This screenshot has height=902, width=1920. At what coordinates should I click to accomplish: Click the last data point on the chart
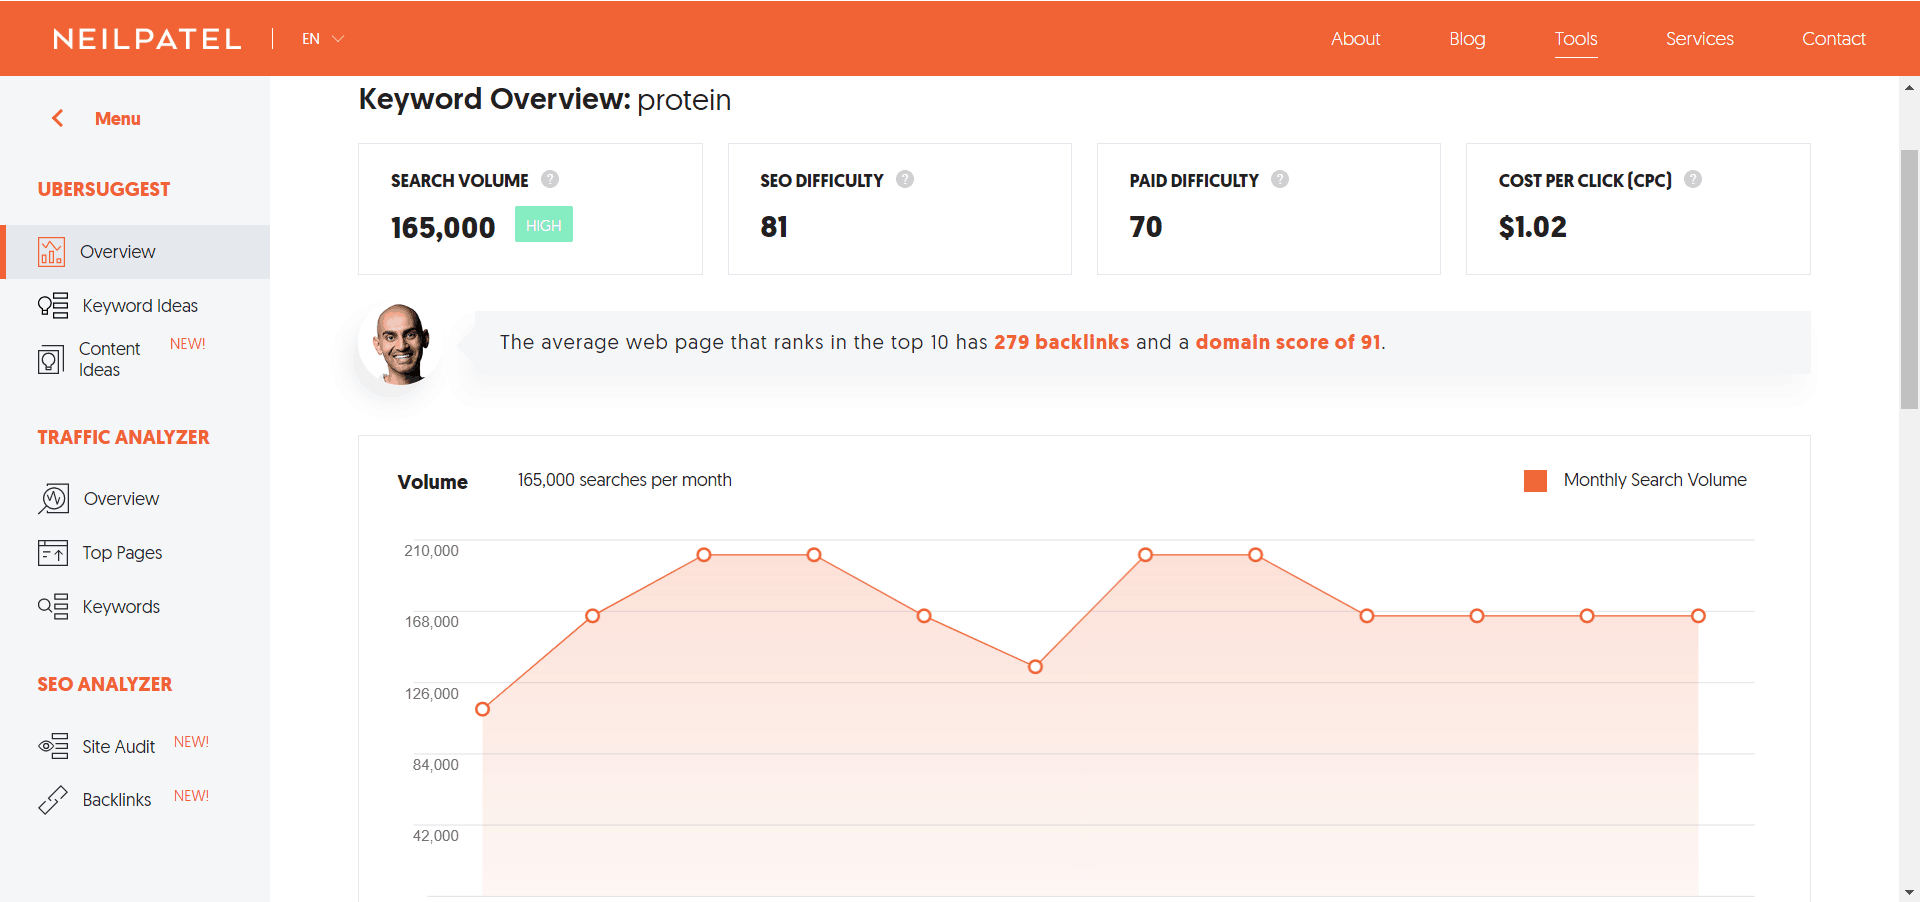coord(1698,616)
